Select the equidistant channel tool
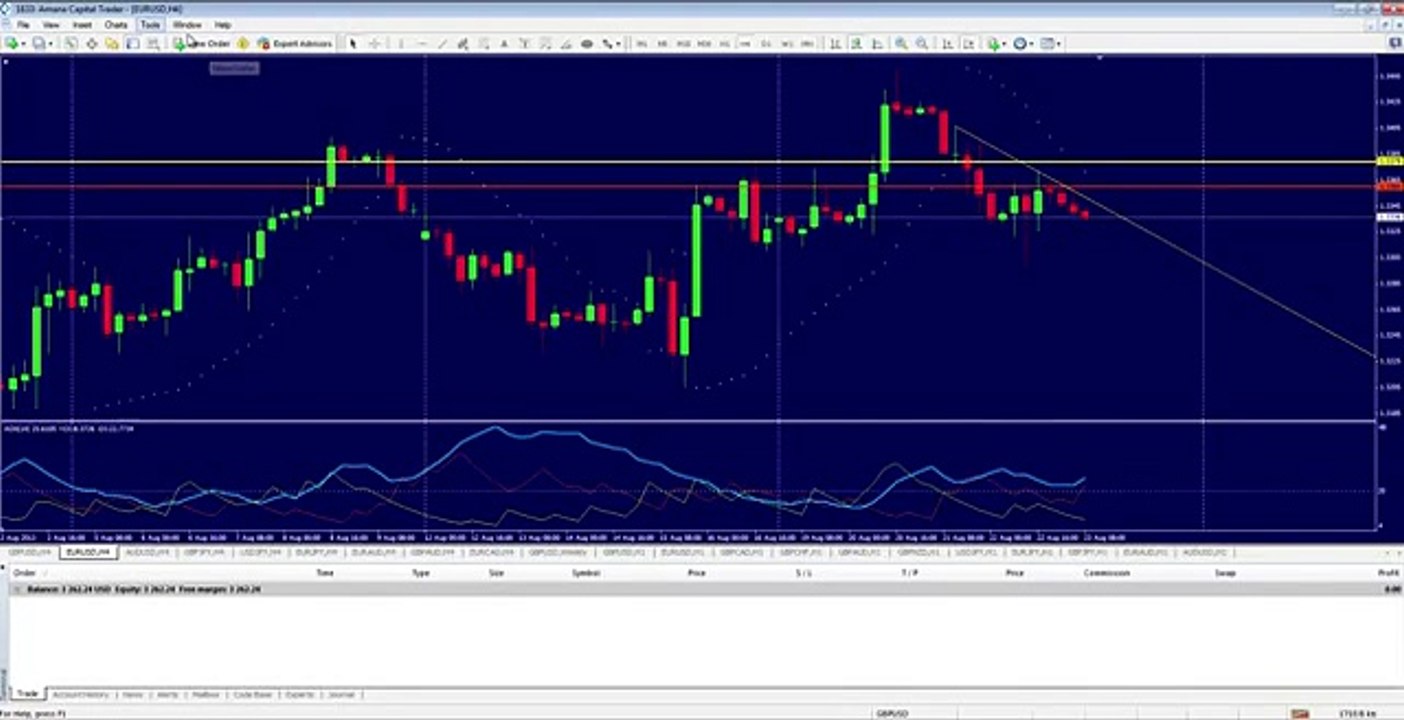Image resolution: width=1404 pixels, height=720 pixels. pos(463,43)
